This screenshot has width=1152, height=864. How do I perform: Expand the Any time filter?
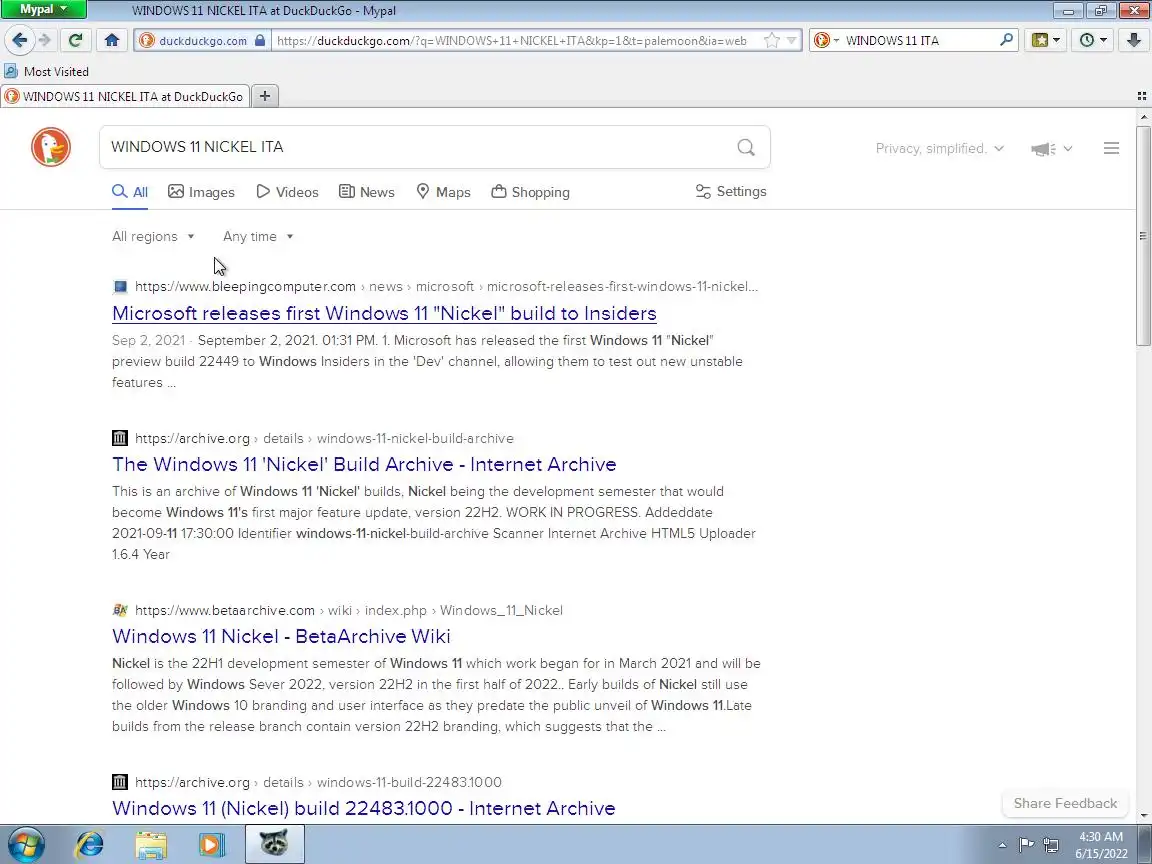pyautogui.click(x=258, y=237)
